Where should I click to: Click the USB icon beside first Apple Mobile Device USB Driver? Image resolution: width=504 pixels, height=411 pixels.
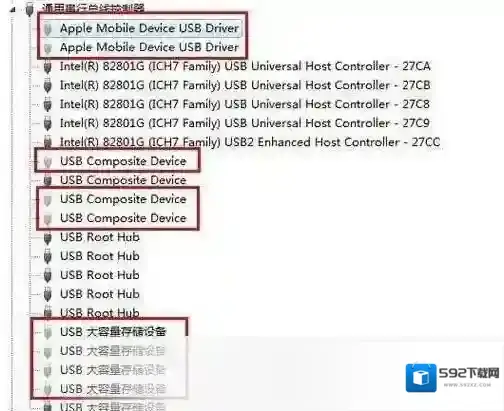[48, 29]
